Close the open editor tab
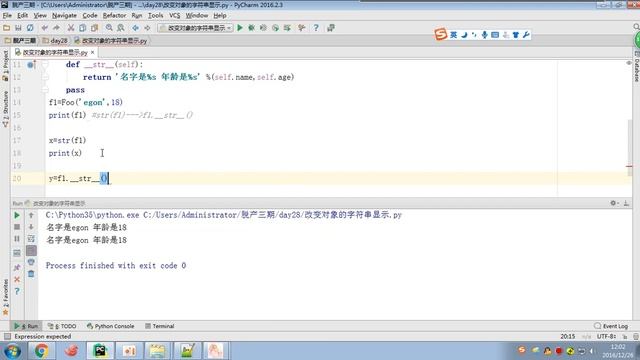 click(x=93, y=53)
